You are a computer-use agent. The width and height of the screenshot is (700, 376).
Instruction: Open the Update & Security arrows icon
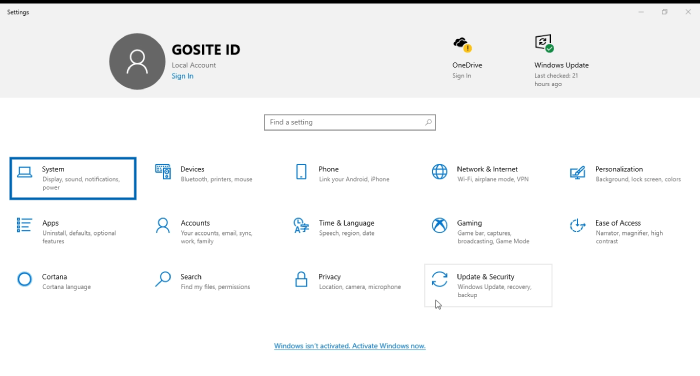(x=439, y=279)
